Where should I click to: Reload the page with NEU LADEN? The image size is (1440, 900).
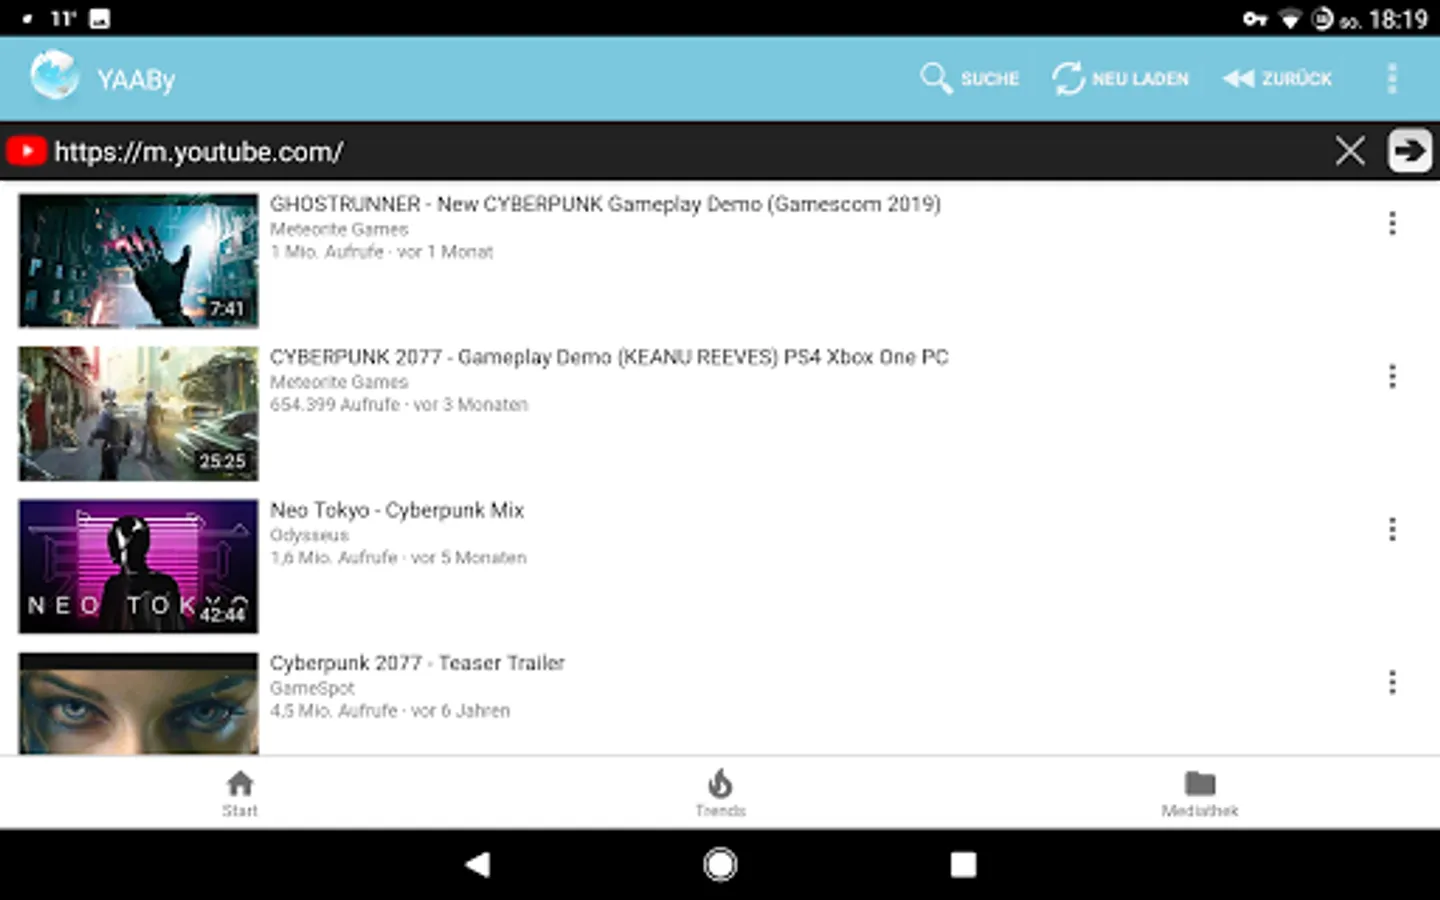click(1120, 78)
